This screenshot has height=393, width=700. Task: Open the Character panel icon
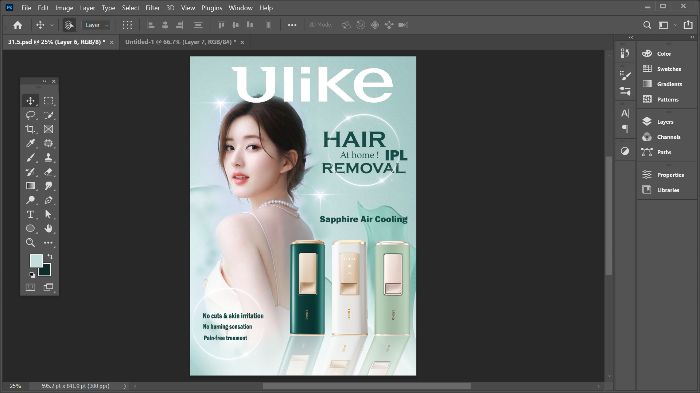(x=625, y=113)
